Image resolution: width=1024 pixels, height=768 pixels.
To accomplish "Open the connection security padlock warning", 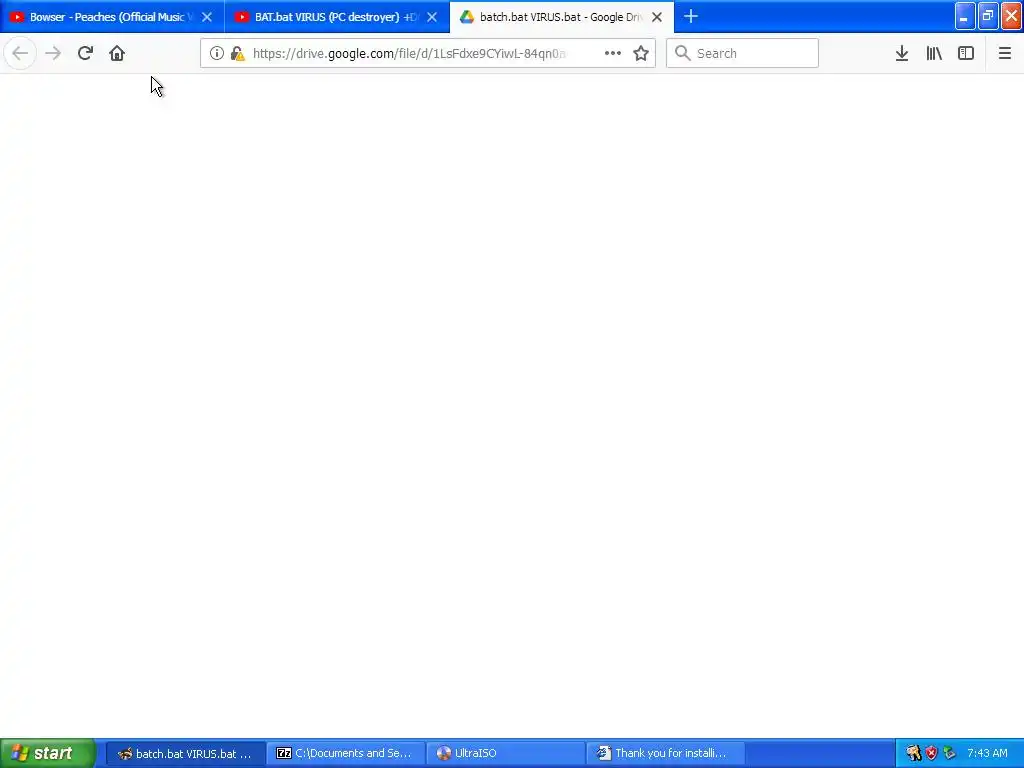I will pos(238,54).
